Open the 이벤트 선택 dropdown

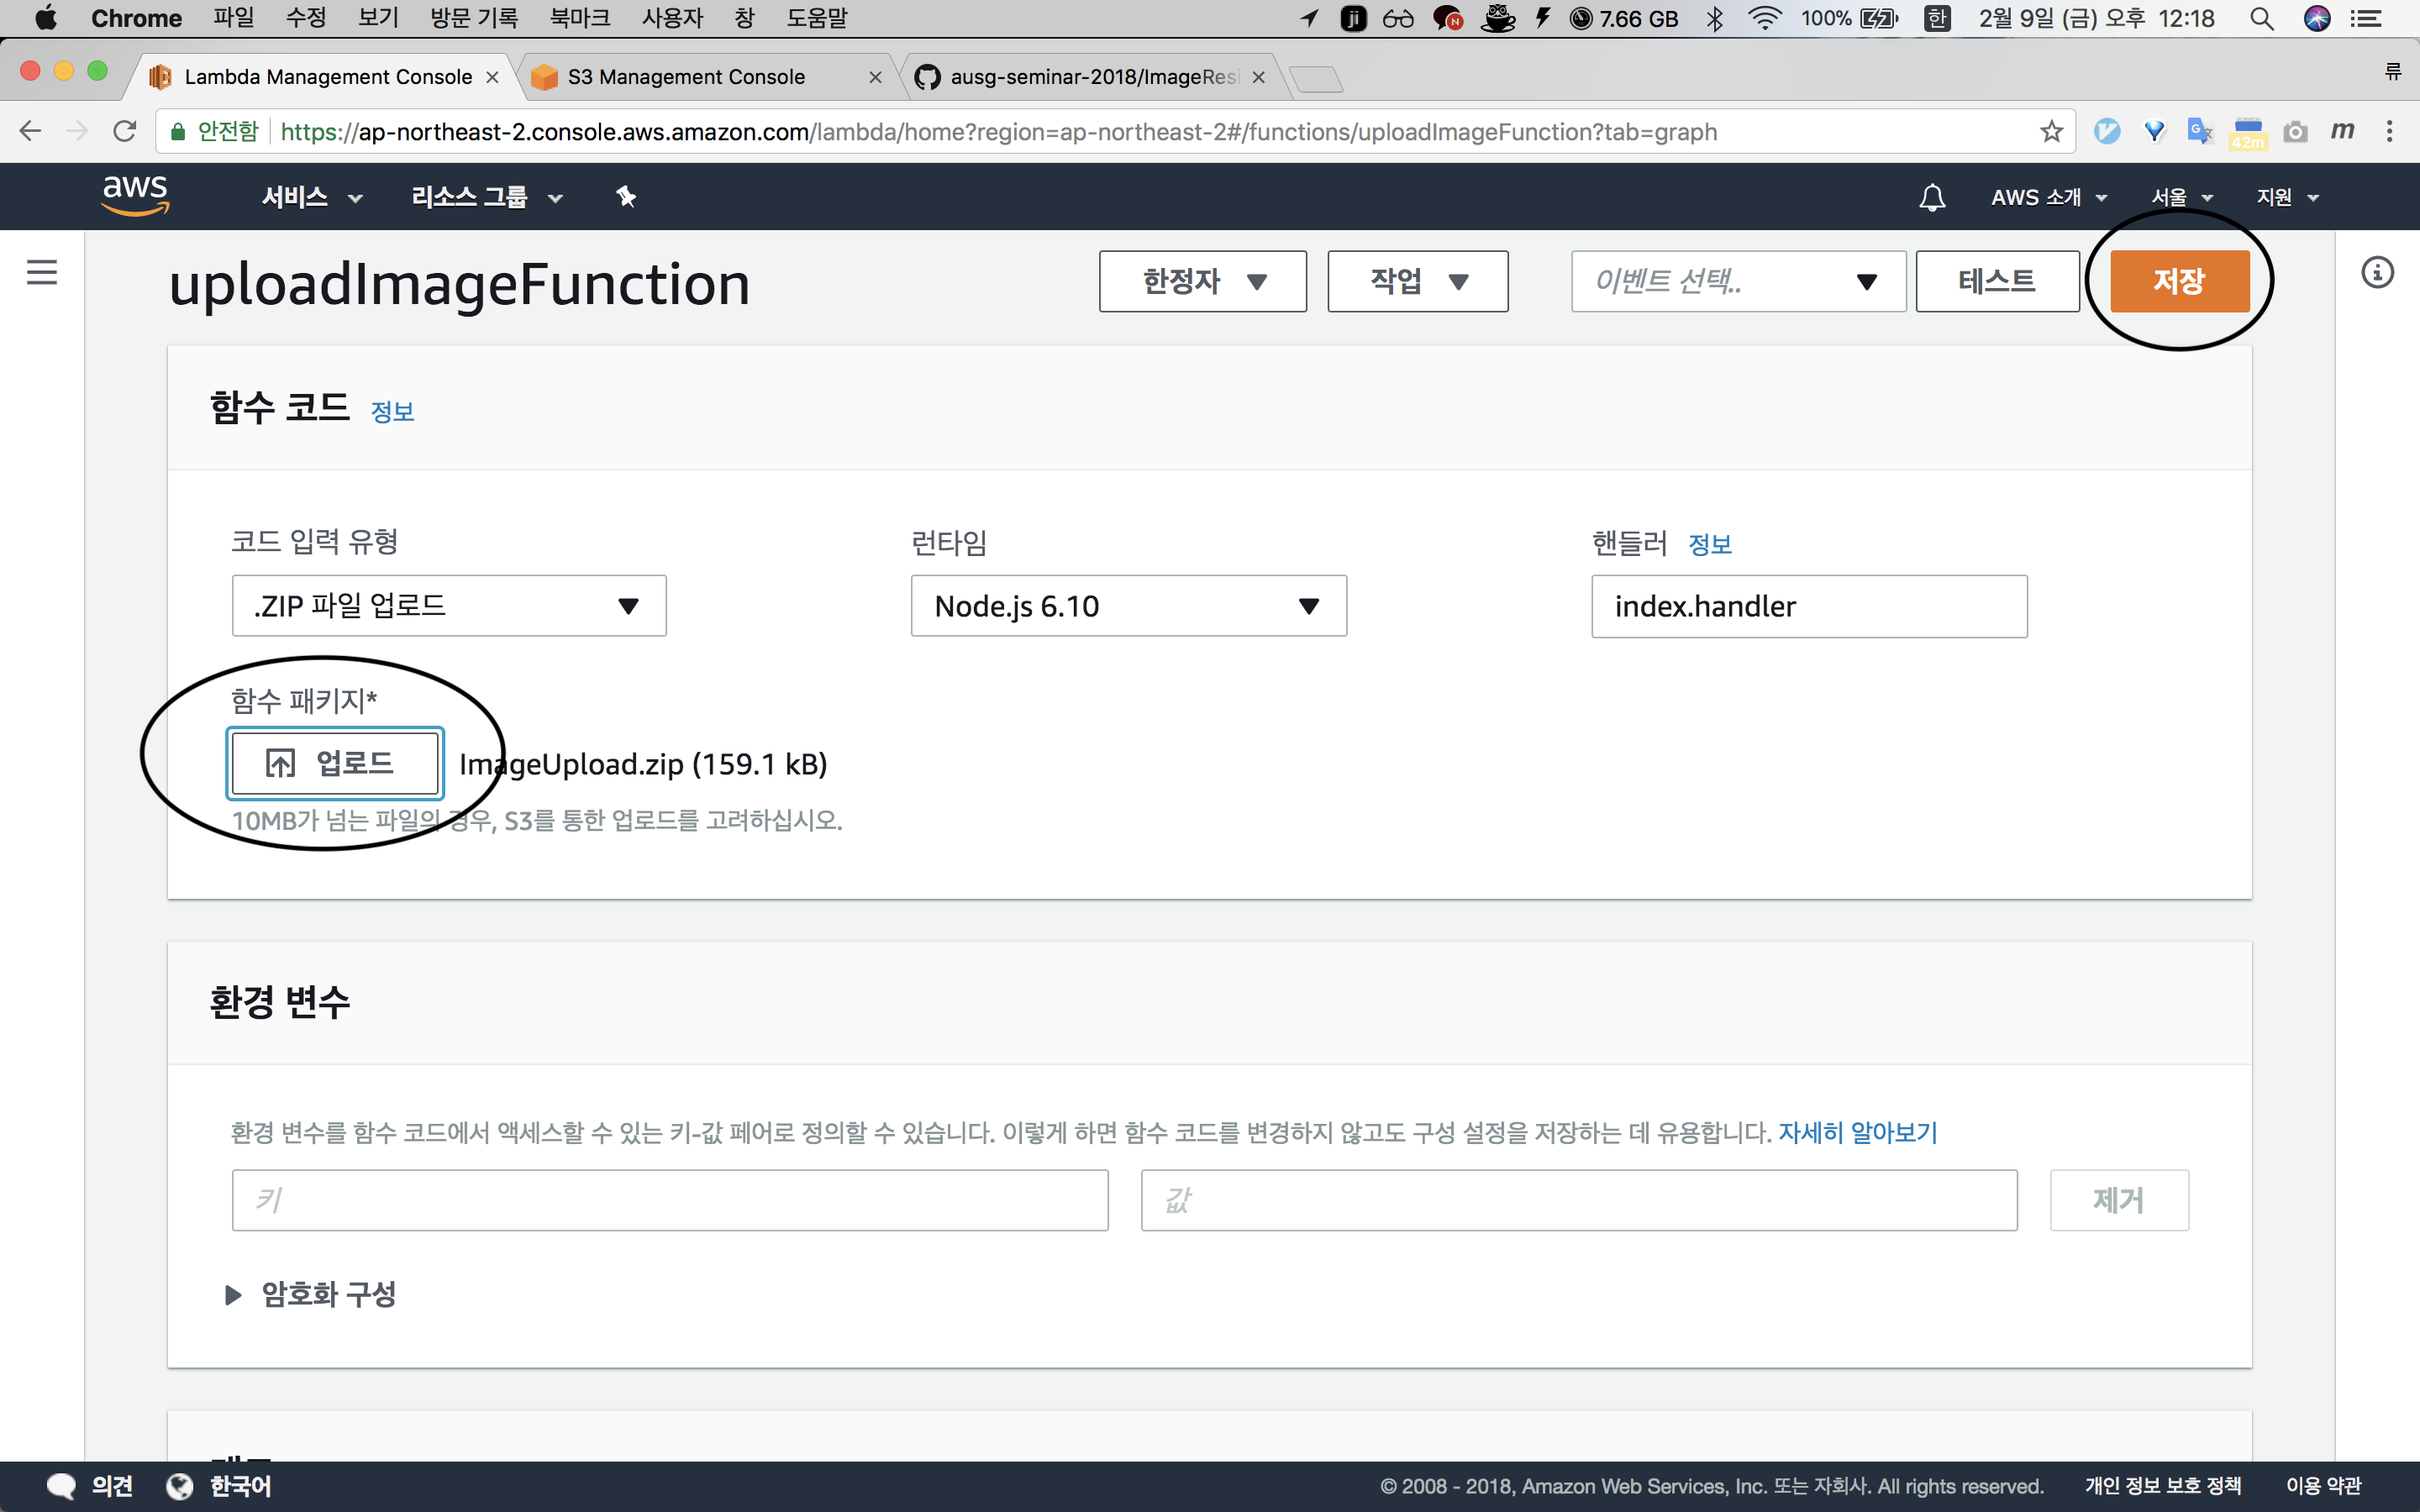click(1738, 281)
